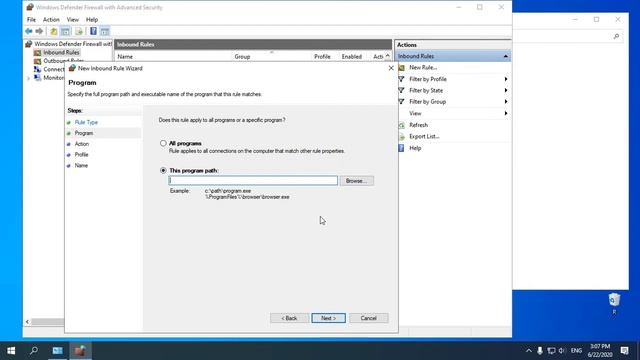Cancel the New Inbound Rule Wizard
Screen dimensions: 640x360
369,318
